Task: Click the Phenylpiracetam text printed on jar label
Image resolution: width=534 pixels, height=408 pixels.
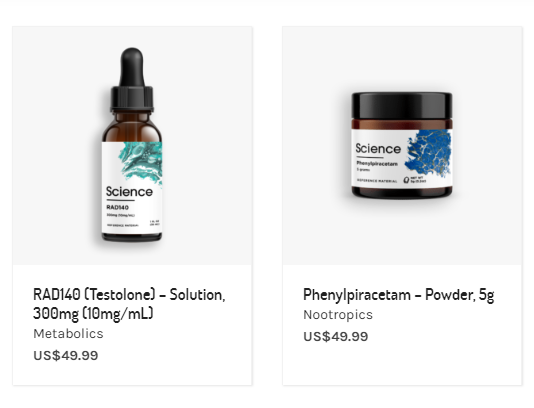Action: click(x=377, y=164)
